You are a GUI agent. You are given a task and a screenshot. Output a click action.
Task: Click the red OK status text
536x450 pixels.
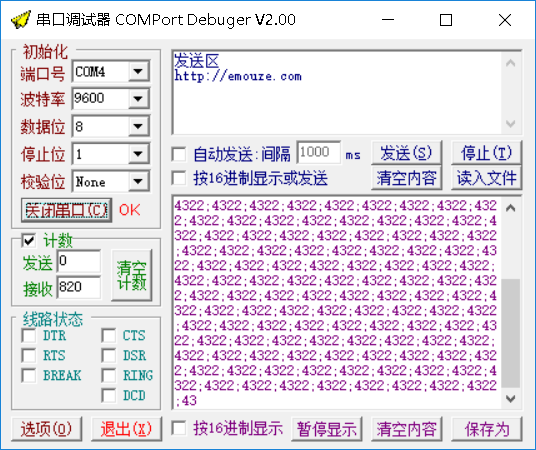130,210
